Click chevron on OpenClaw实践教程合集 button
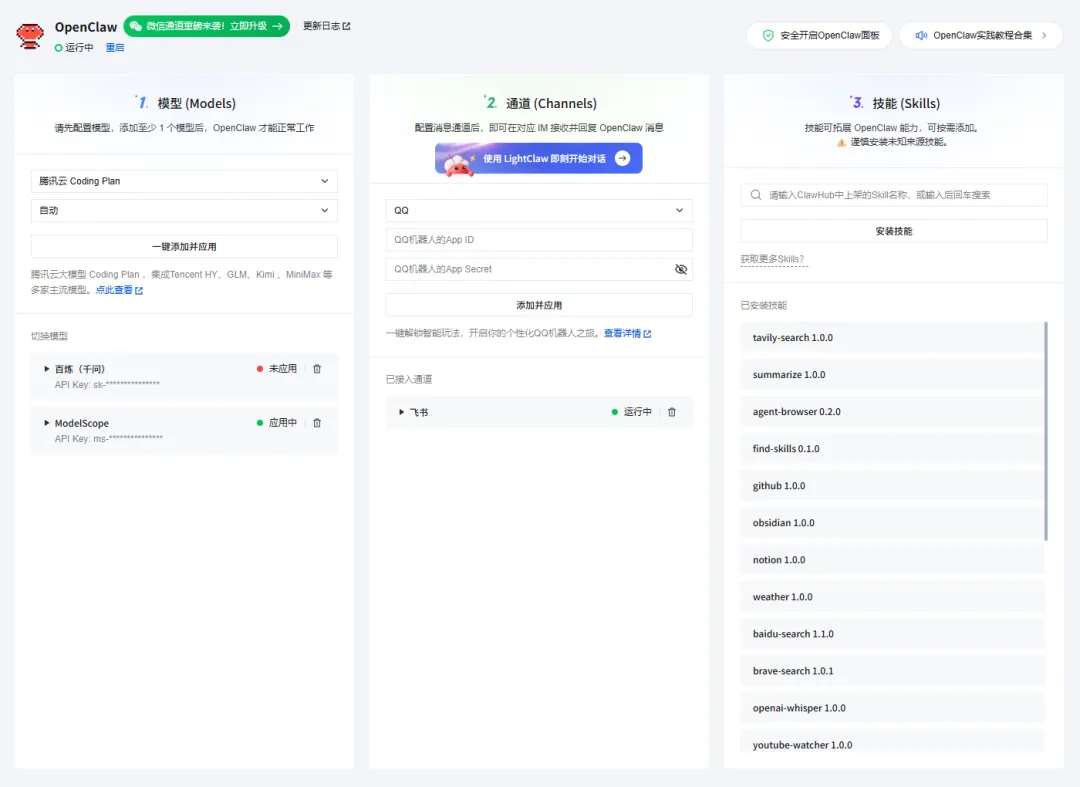 point(1044,35)
